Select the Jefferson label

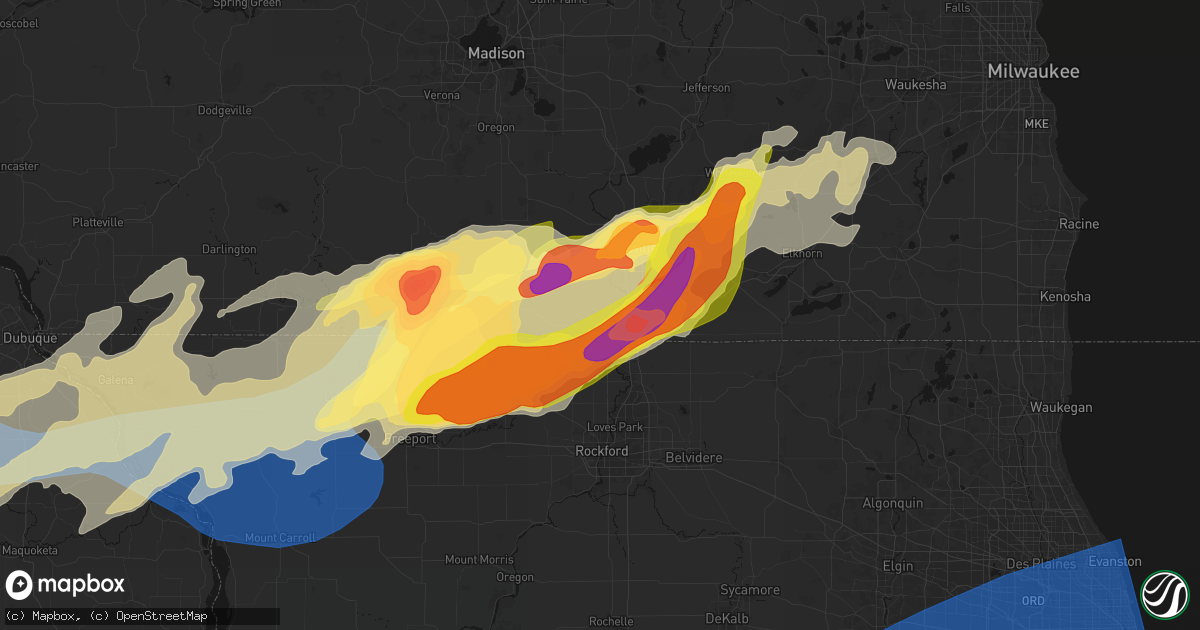[x=706, y=88]
